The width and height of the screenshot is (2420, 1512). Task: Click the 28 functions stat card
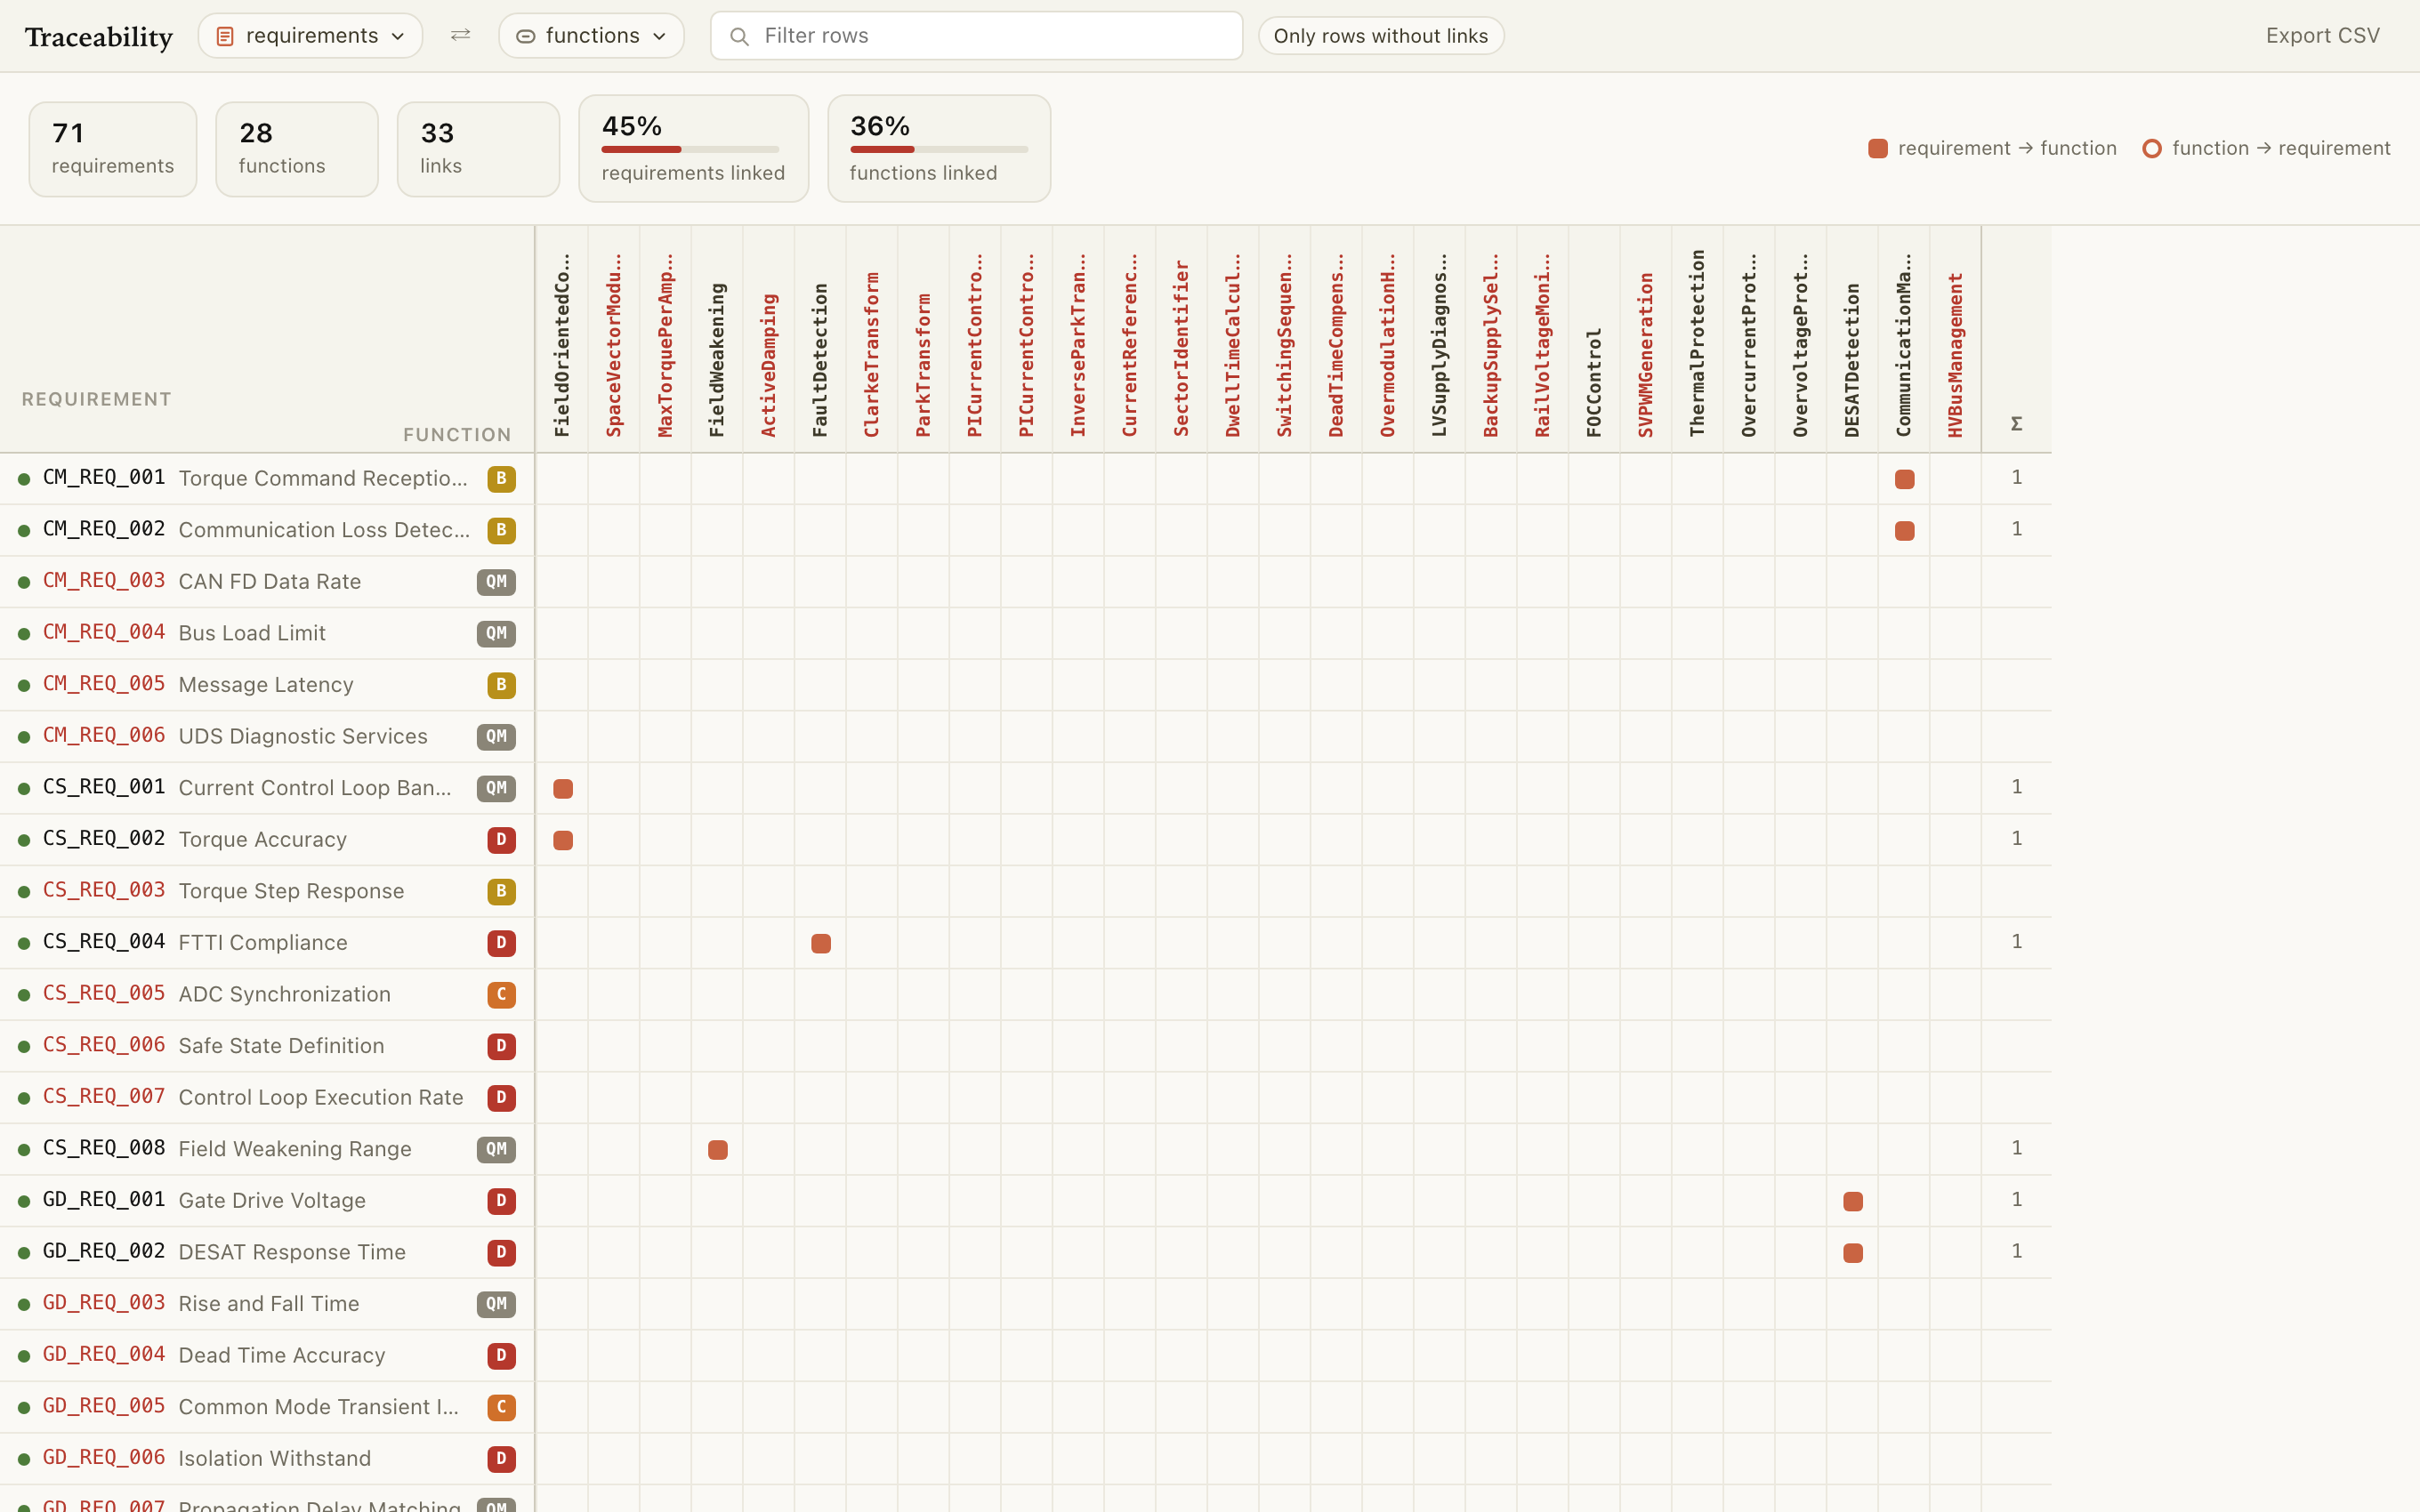297,149
